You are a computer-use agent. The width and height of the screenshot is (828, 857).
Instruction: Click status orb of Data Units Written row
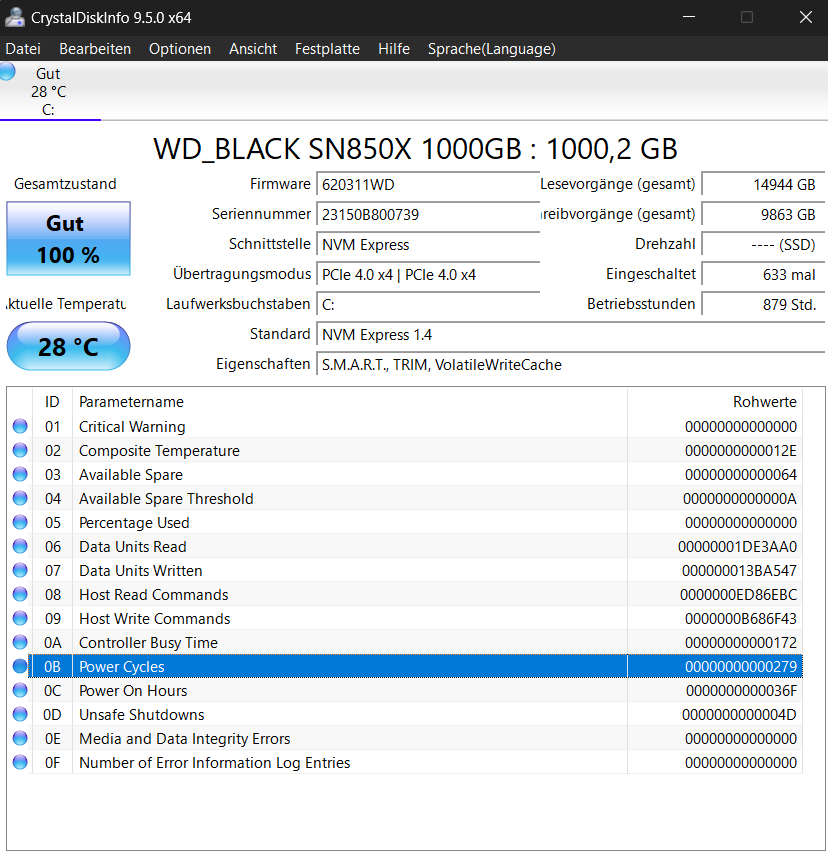[x=20, y=570]
